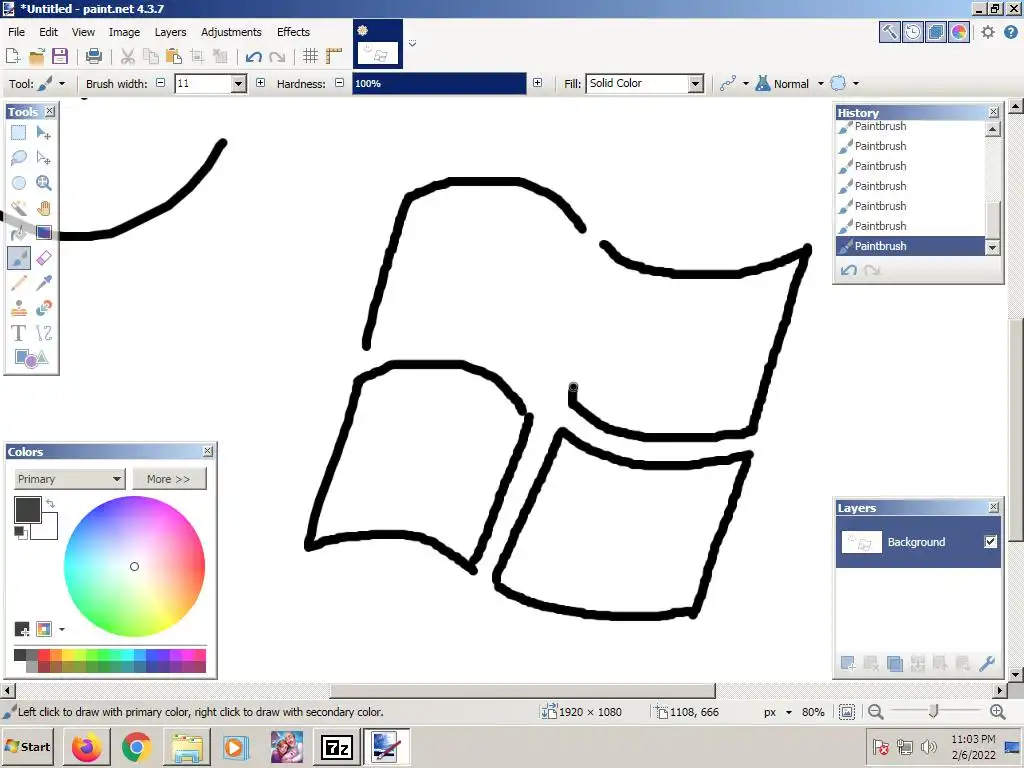Image resolution: width=1024 pixels, height=768 pixels.
Task: Click the Open file folder icon
Action: click(37, 56)
